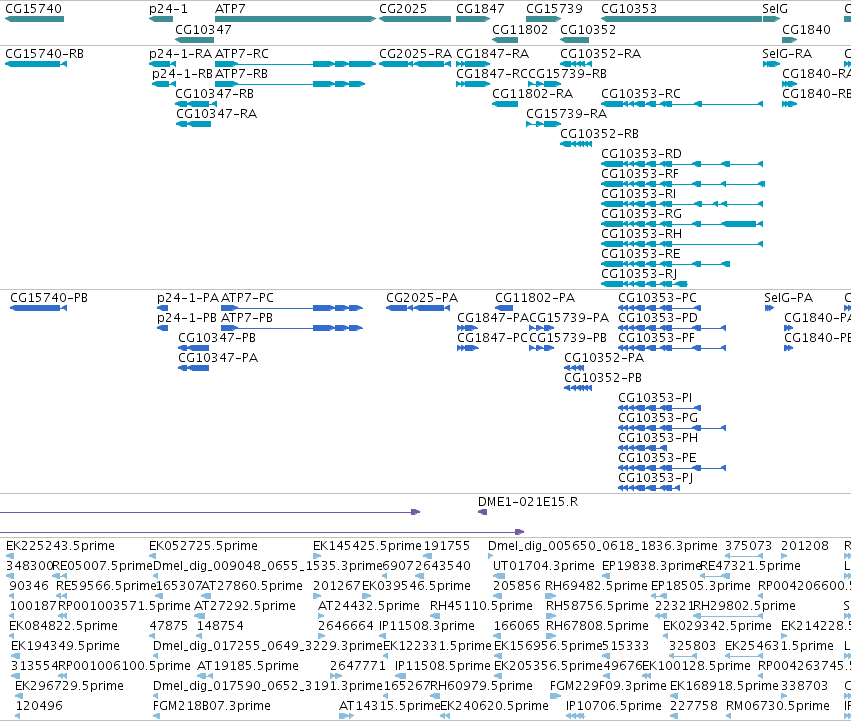The height and width of the screenshot is (721, 851).
Task: Select the AT24432.5prime EST label
Action: (369, 606)
